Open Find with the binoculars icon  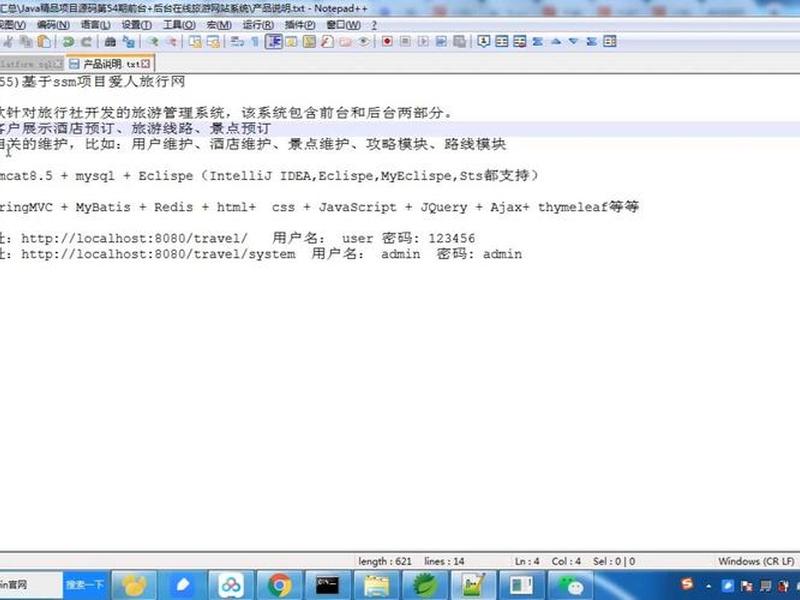coord(110,42)
